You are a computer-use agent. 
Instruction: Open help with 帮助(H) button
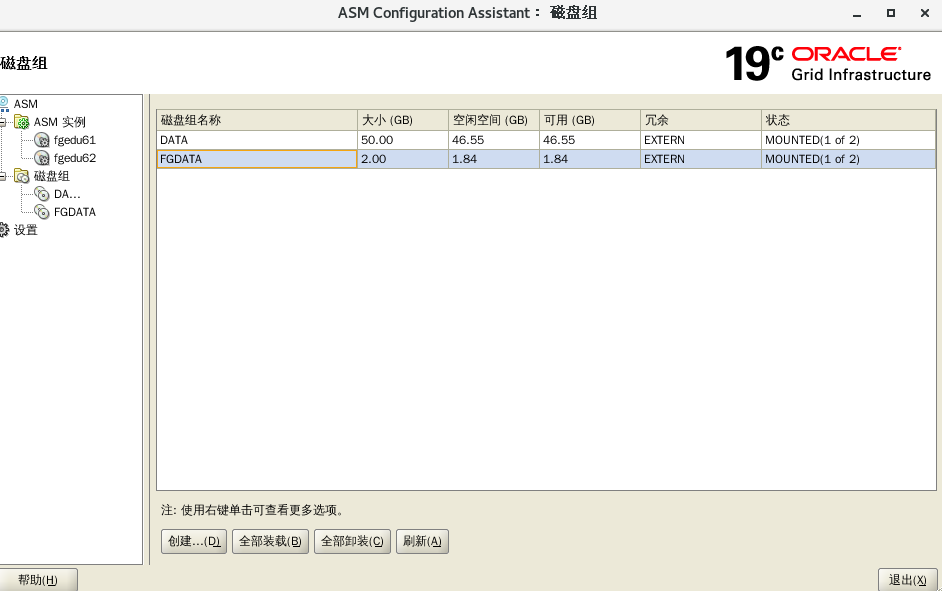38,580
